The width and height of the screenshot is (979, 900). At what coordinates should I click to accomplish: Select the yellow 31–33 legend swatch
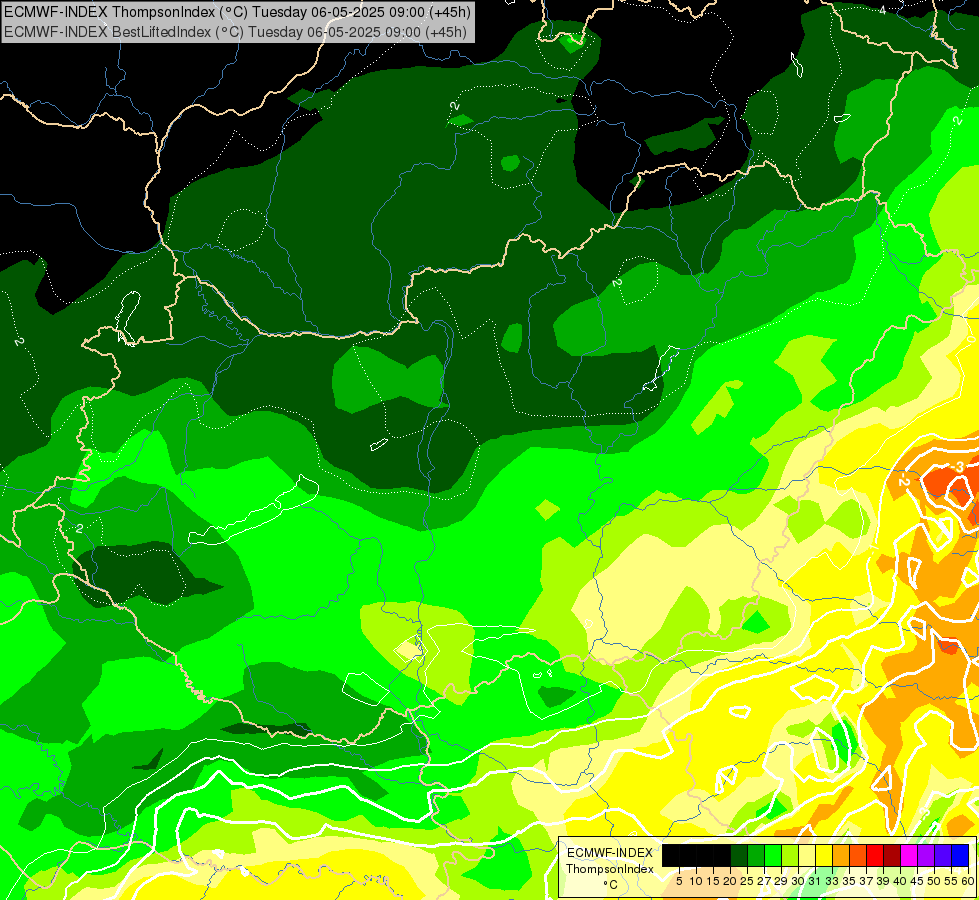[x=824, y=855]
